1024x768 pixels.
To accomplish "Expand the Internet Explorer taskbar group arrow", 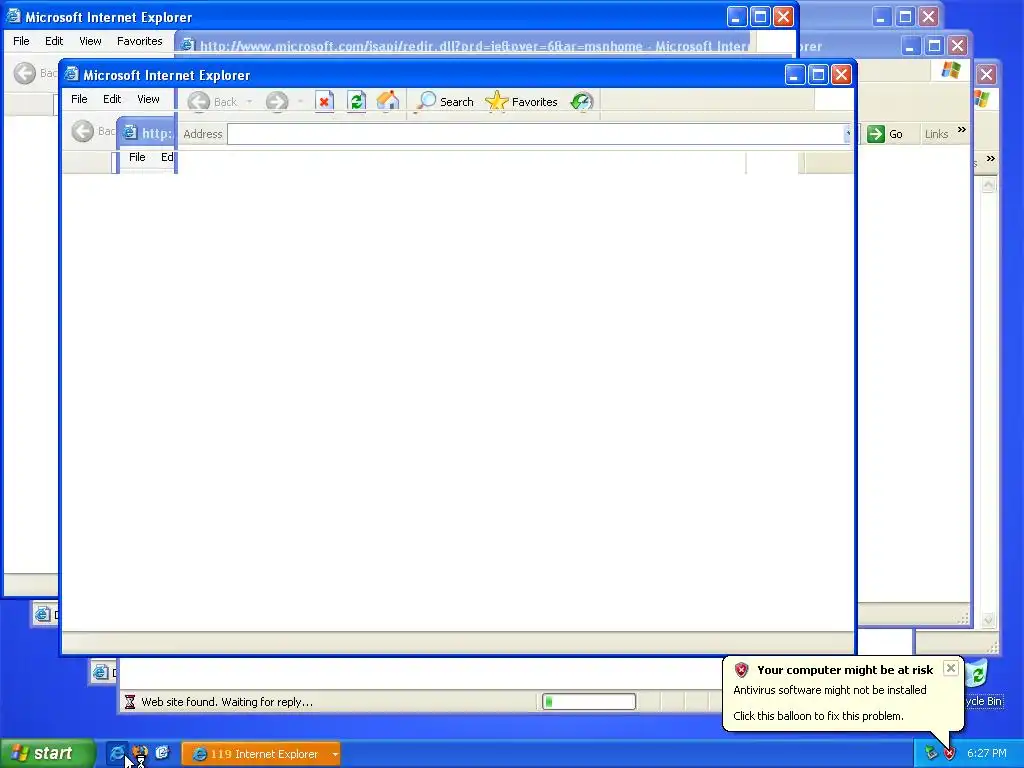I will pyautogui.click(x=335, y=754).
